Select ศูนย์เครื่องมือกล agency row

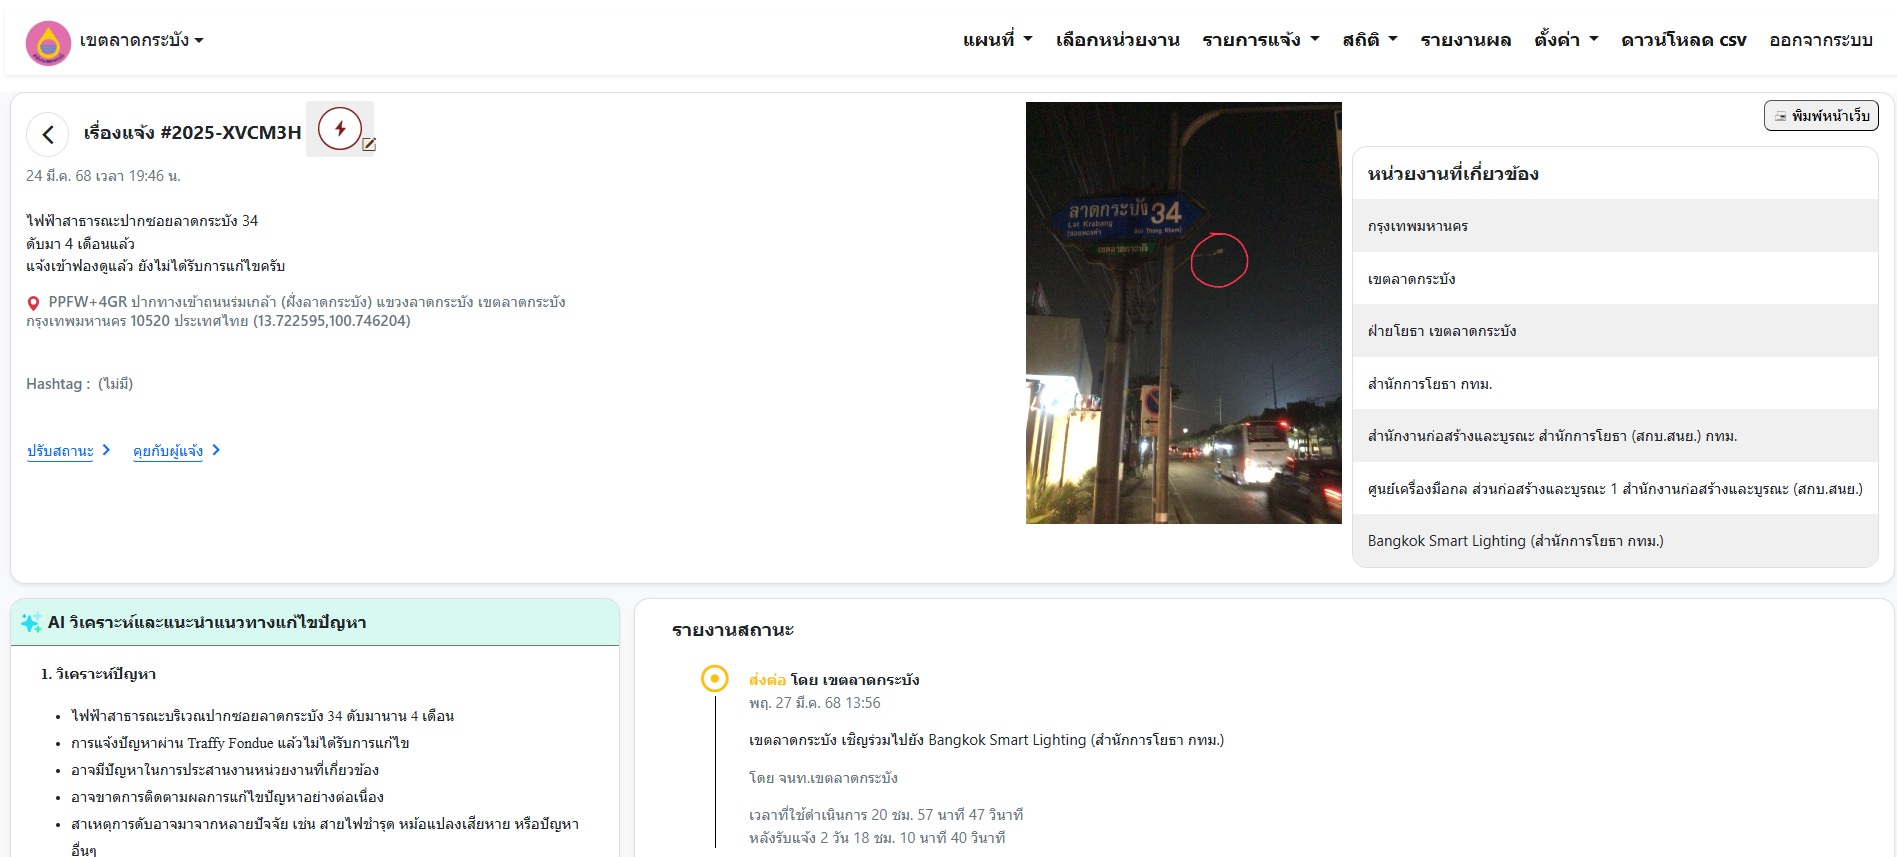tap(1615, 489)
